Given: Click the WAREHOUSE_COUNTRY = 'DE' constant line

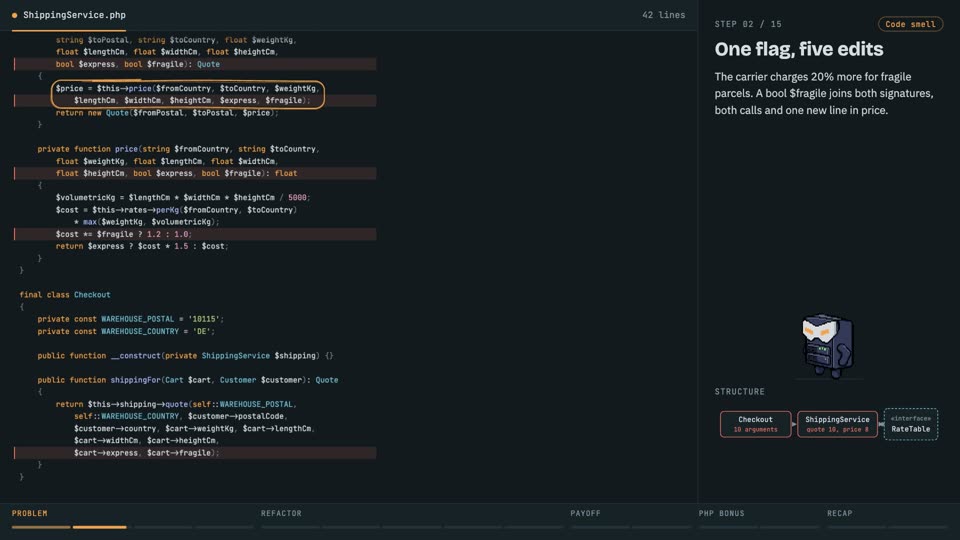Looking at the screenshot, I should [x=126, y=331].
